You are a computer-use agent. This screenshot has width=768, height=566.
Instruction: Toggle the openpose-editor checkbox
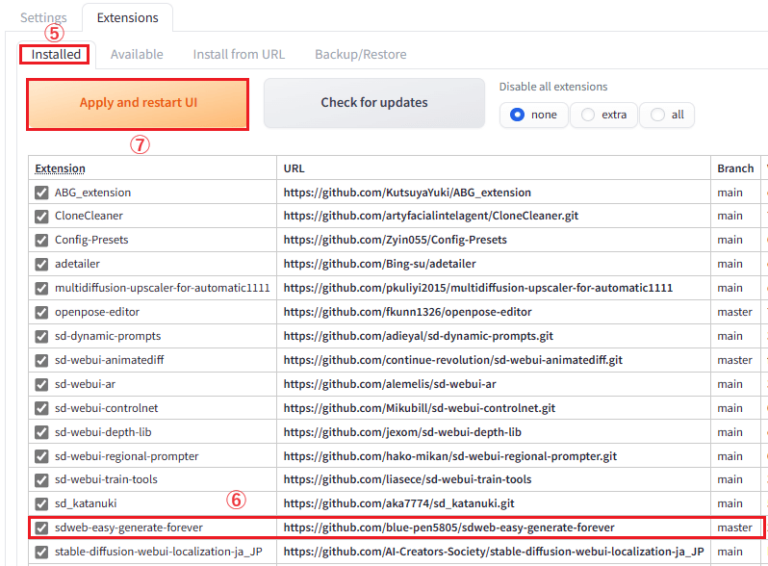[41, 312]
